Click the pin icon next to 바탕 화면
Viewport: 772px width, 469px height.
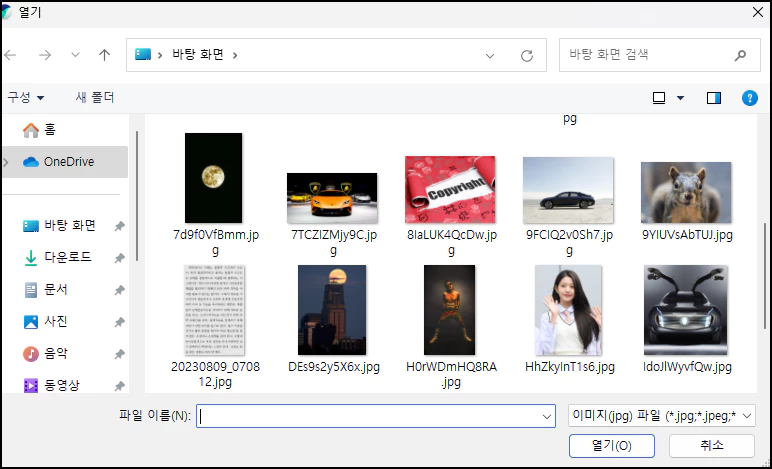[x=119, y=226]
